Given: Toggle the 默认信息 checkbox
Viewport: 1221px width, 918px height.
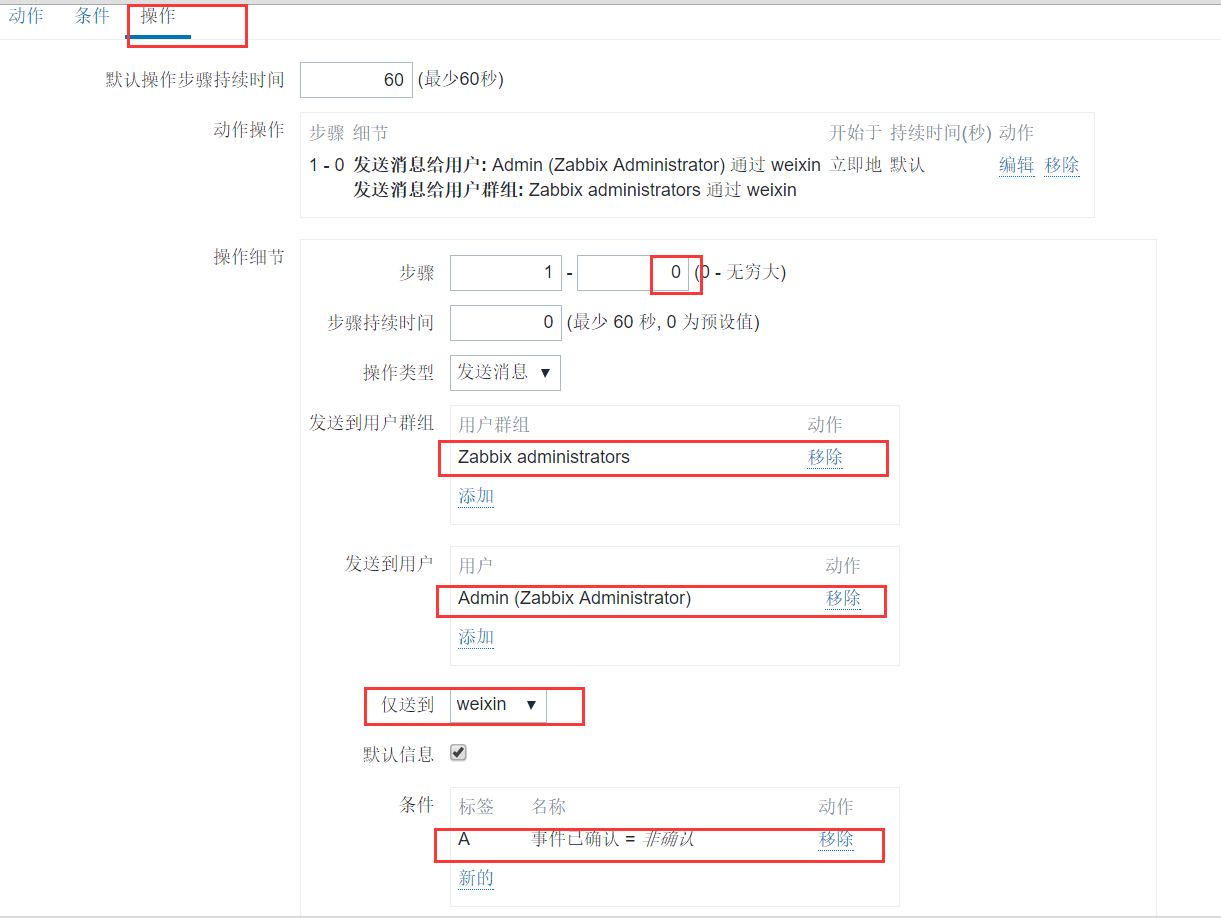Looking at the screenshot, I should (458, 753).
